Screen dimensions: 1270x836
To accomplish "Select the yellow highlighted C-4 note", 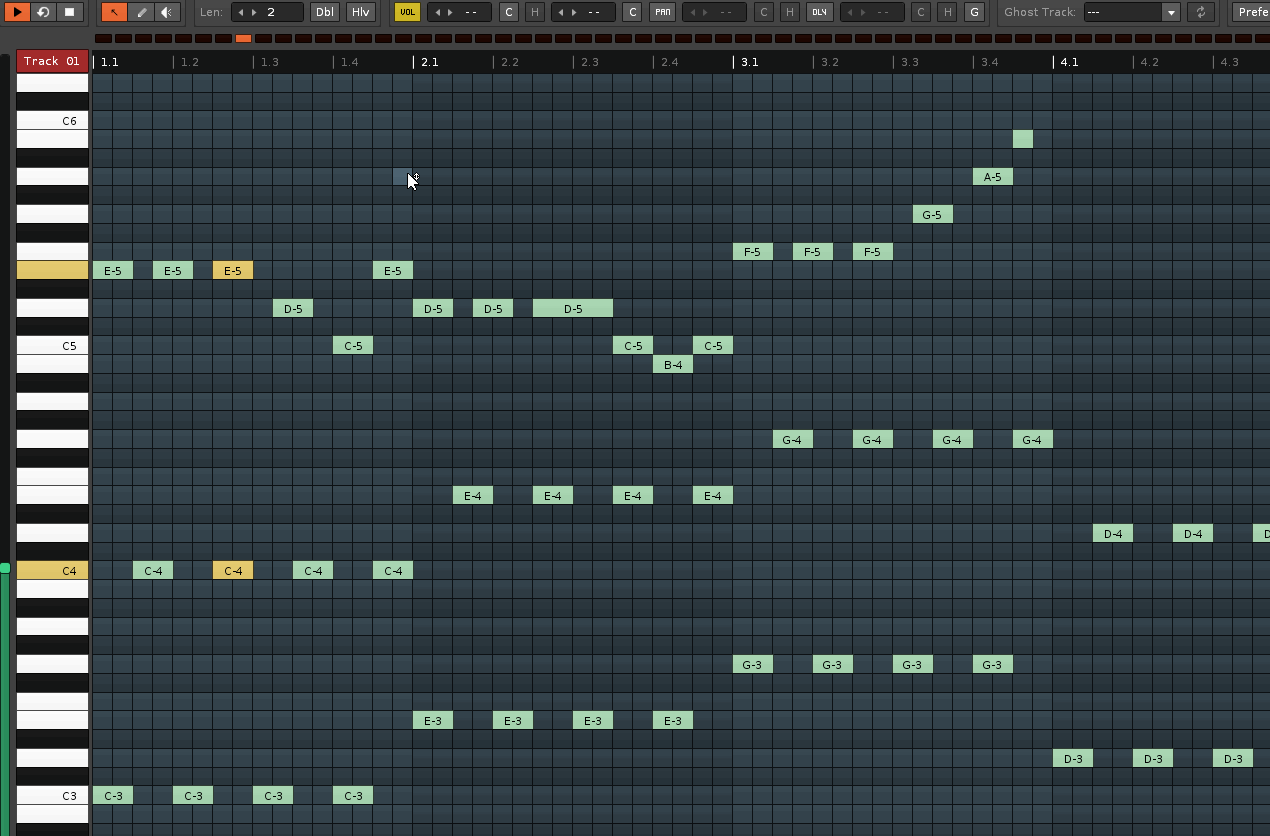I will (233, 571).
